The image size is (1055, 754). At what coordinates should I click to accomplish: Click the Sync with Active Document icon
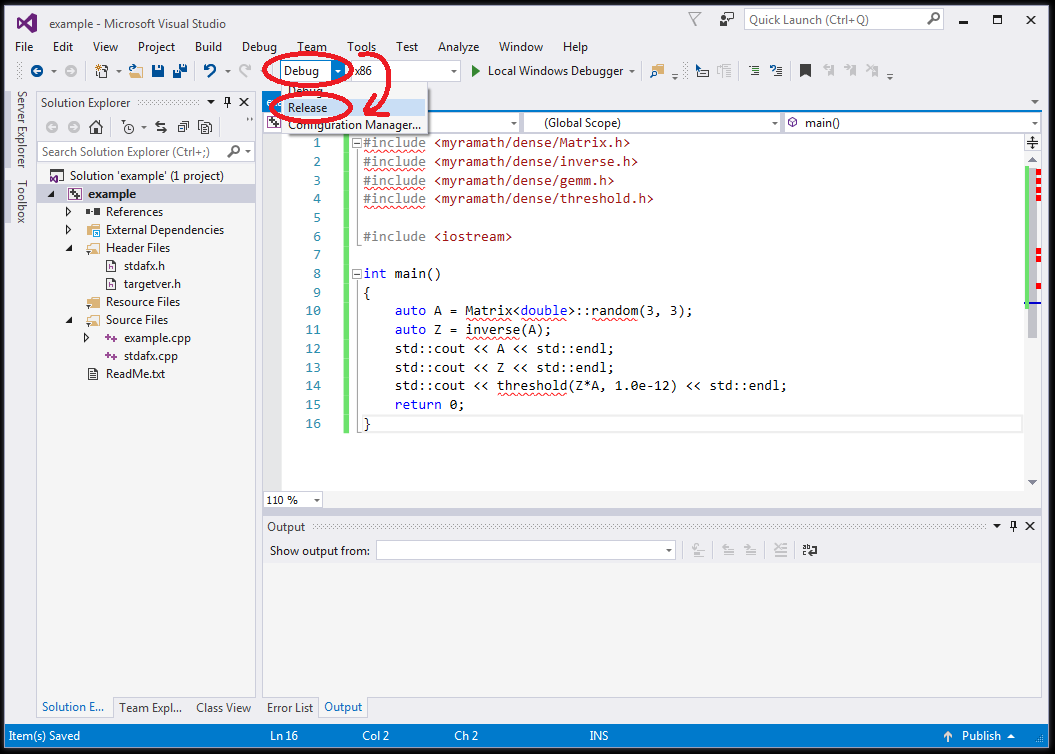pos(161,126)
